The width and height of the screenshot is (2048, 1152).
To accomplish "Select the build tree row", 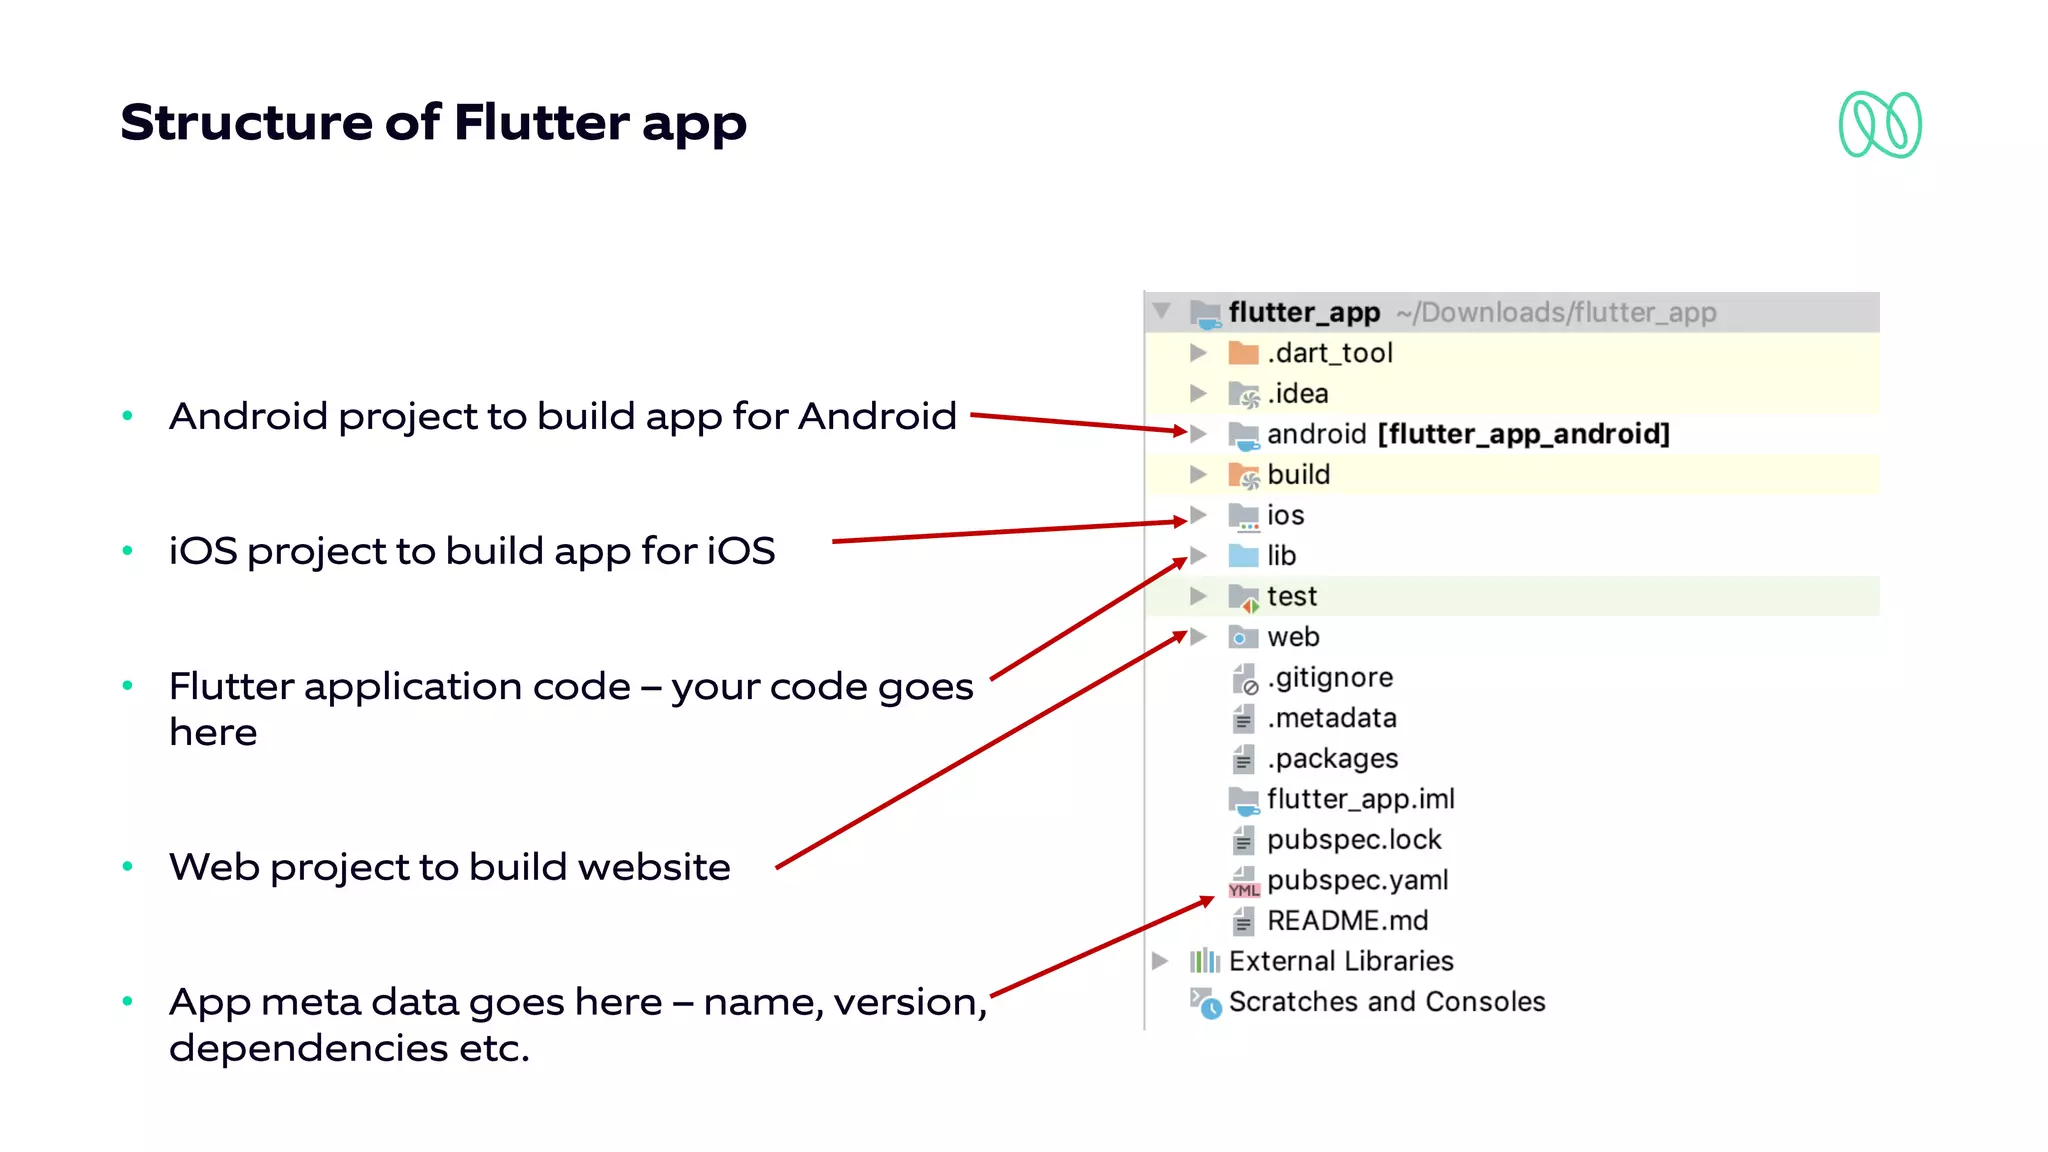I will pos(1512,474).
